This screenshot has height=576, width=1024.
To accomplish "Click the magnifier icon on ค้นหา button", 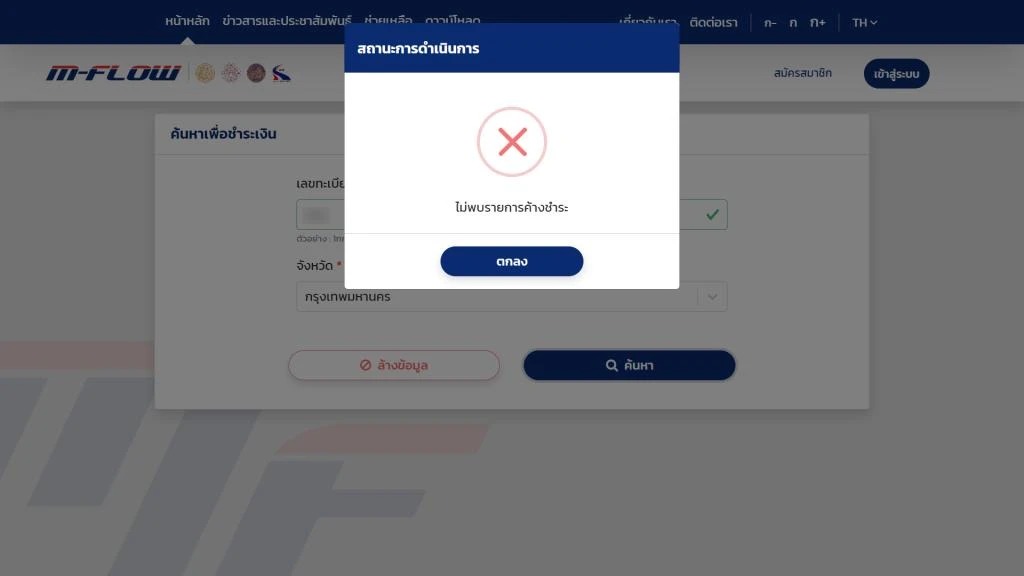I will 611,365.
